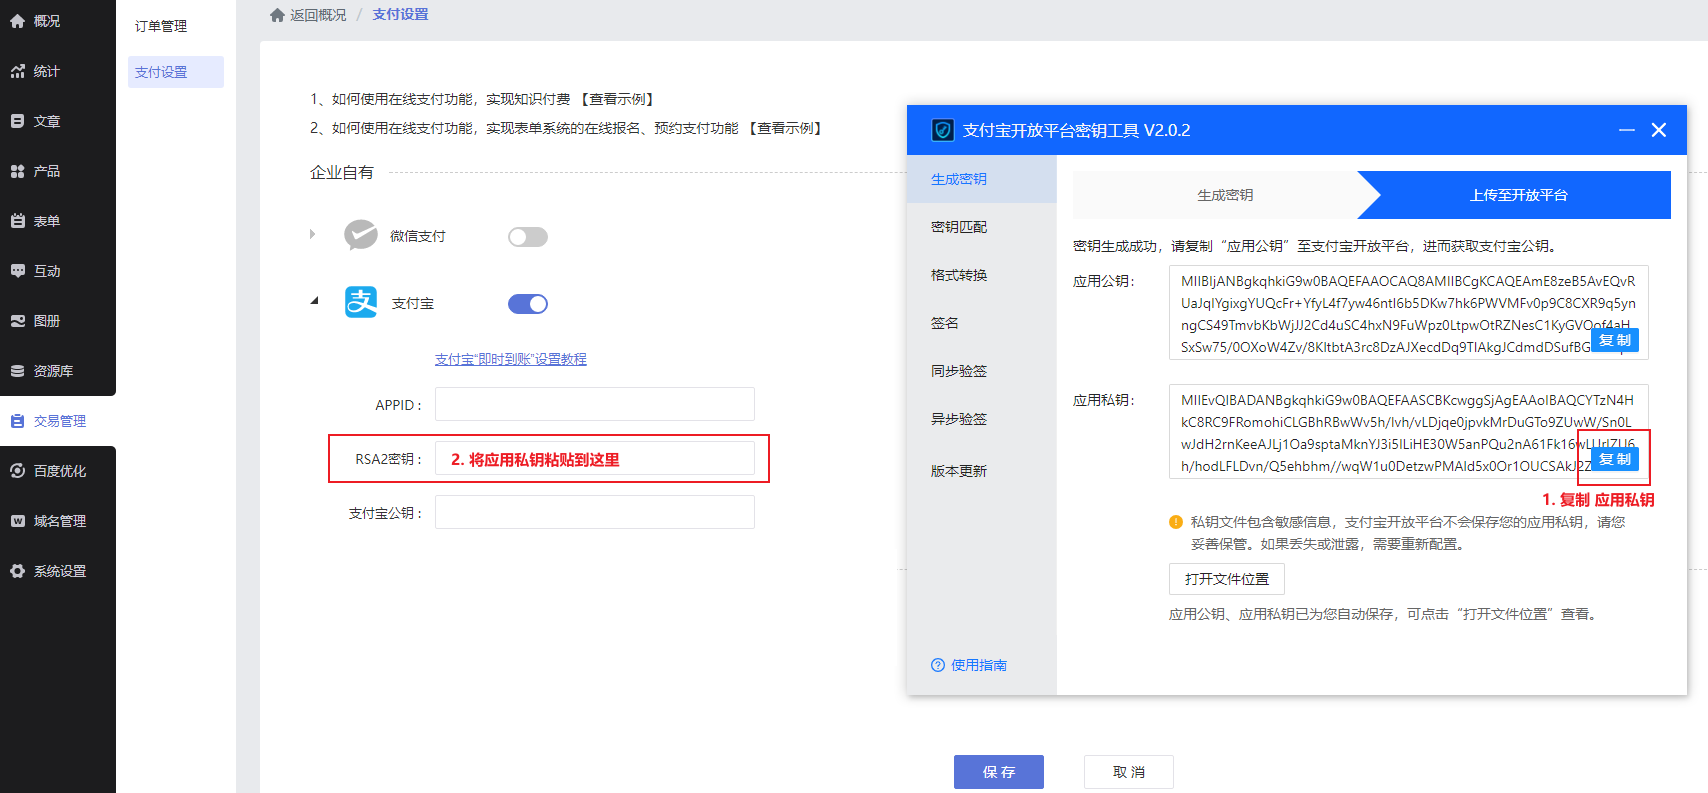Click the 打开文件位置 button

click(1227, 579)
